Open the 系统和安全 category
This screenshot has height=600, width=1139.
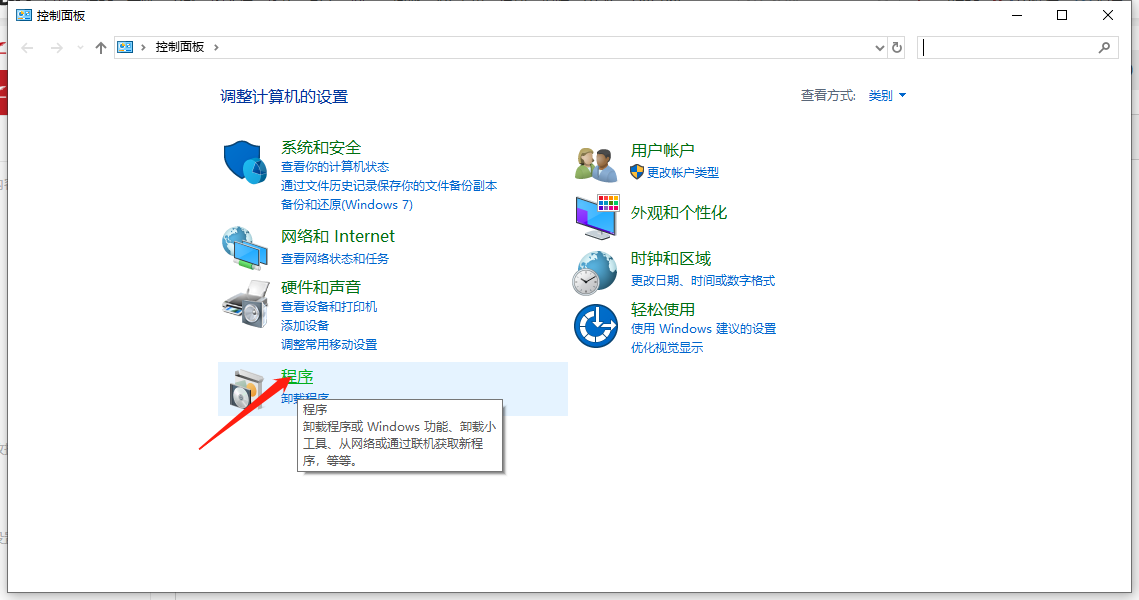[321, 147]
